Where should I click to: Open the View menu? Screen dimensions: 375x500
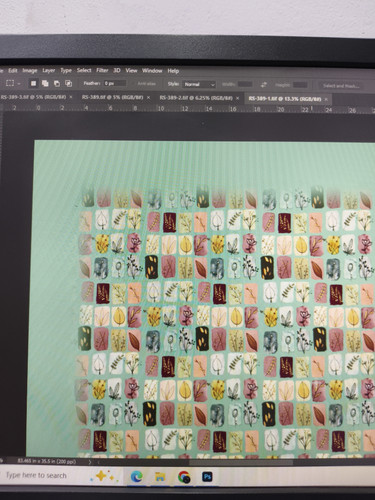point(131,71)
